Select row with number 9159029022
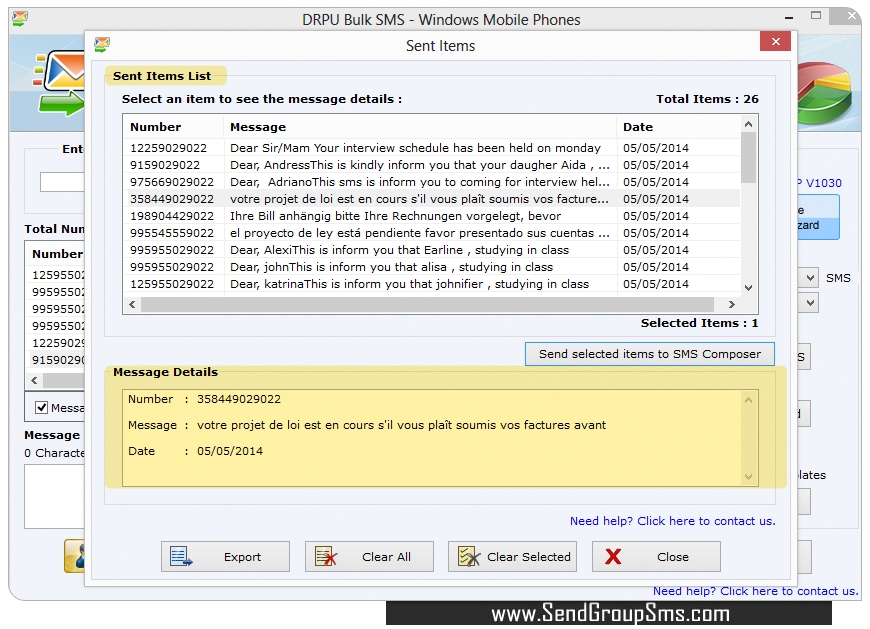This screenshot has height=629, width=870. [432, 165]
